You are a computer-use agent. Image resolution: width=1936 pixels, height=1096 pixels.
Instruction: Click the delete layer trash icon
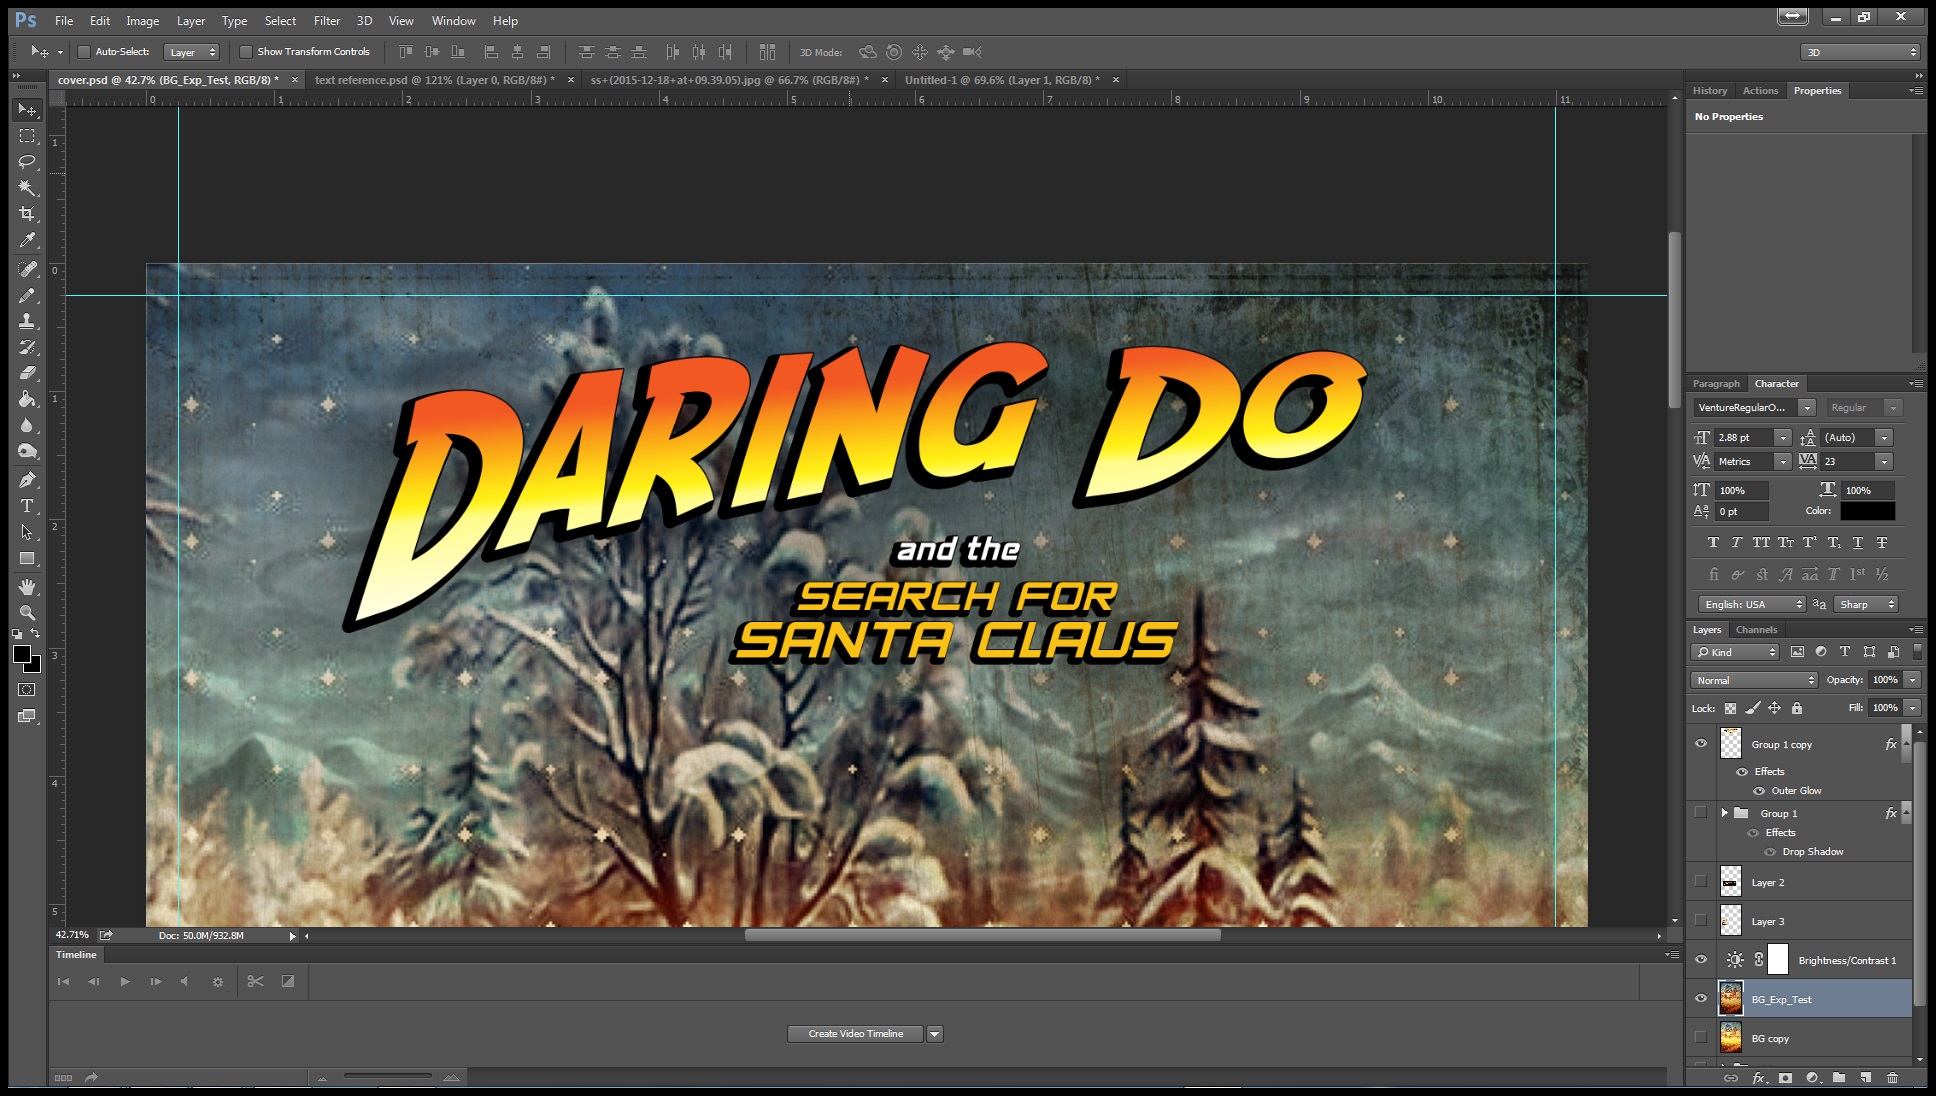click(x=1892, y=1078)
